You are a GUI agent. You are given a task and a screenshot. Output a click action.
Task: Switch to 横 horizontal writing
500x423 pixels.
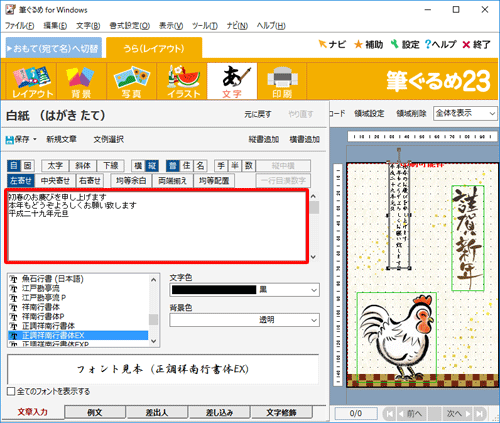(138, 166)
